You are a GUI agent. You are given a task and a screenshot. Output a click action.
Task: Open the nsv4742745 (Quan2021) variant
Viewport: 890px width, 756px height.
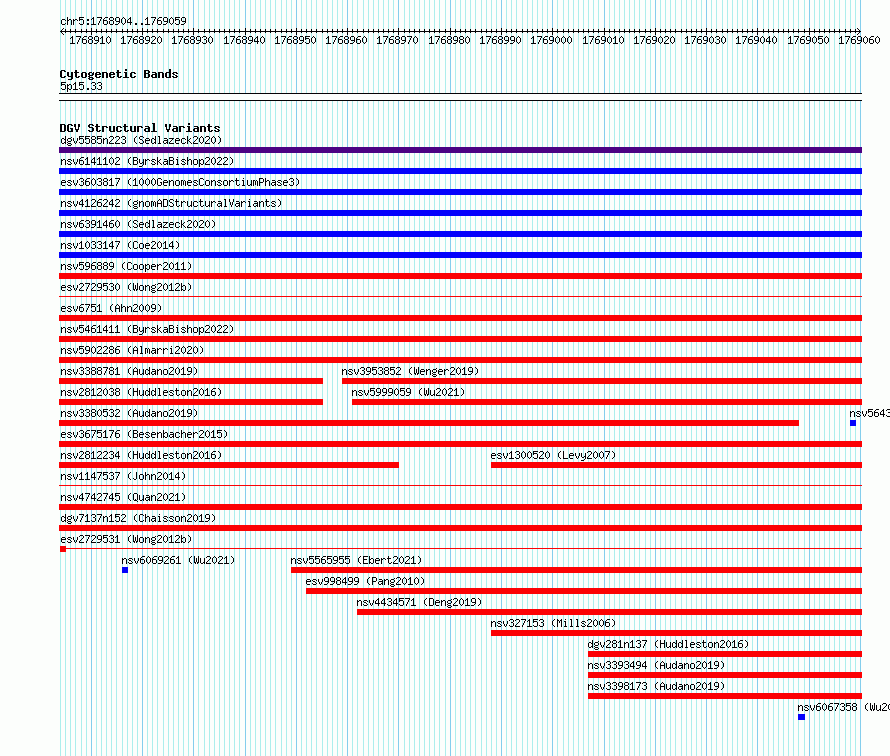pos(123,497)
